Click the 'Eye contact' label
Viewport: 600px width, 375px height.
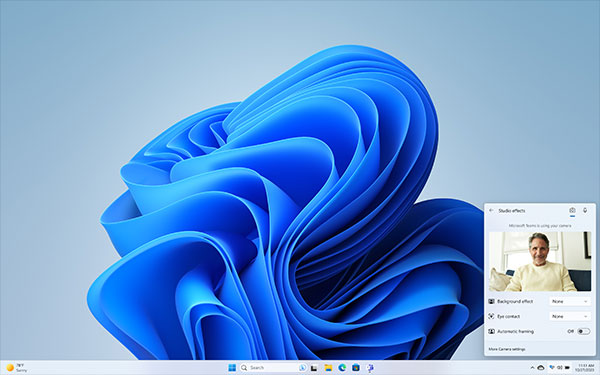[x=509, y=316]
